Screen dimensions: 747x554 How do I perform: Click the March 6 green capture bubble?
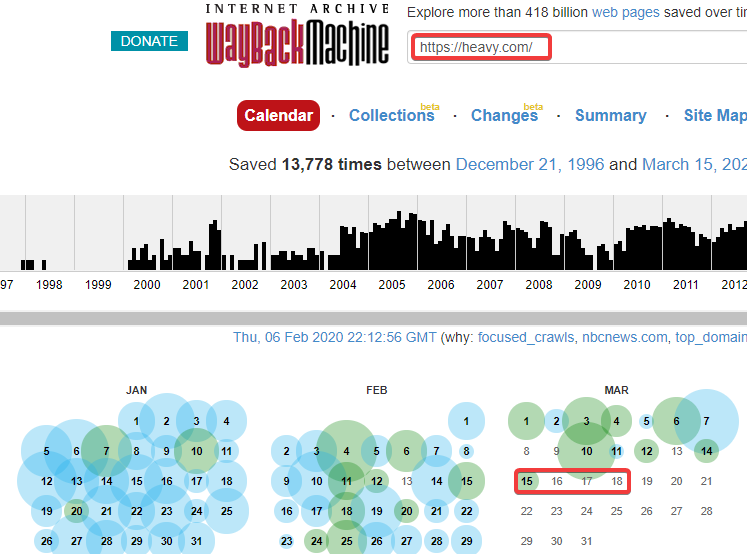(x=676, y=421)
